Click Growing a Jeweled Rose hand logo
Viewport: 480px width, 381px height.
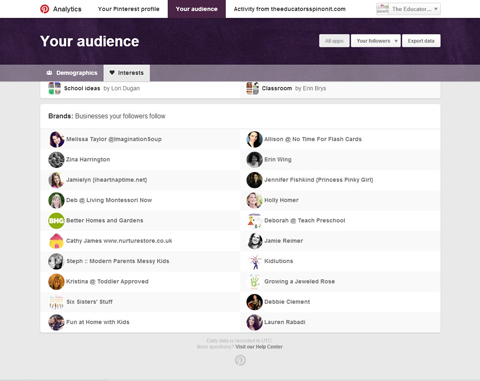(x=254, y=282)
